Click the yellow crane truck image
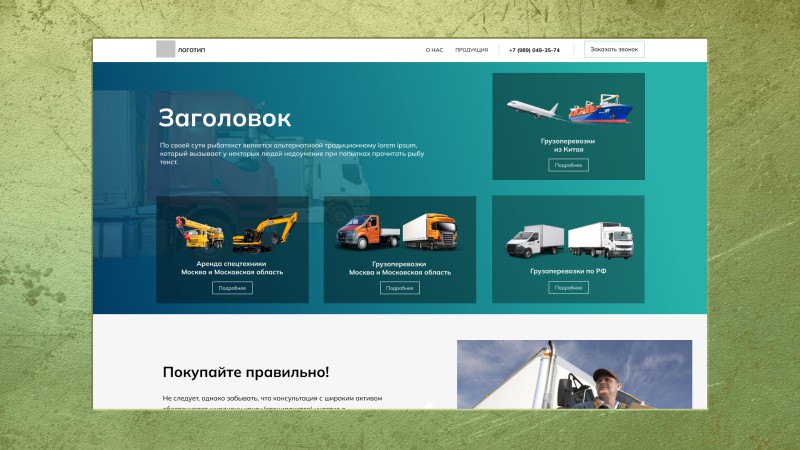 [199, 233]
